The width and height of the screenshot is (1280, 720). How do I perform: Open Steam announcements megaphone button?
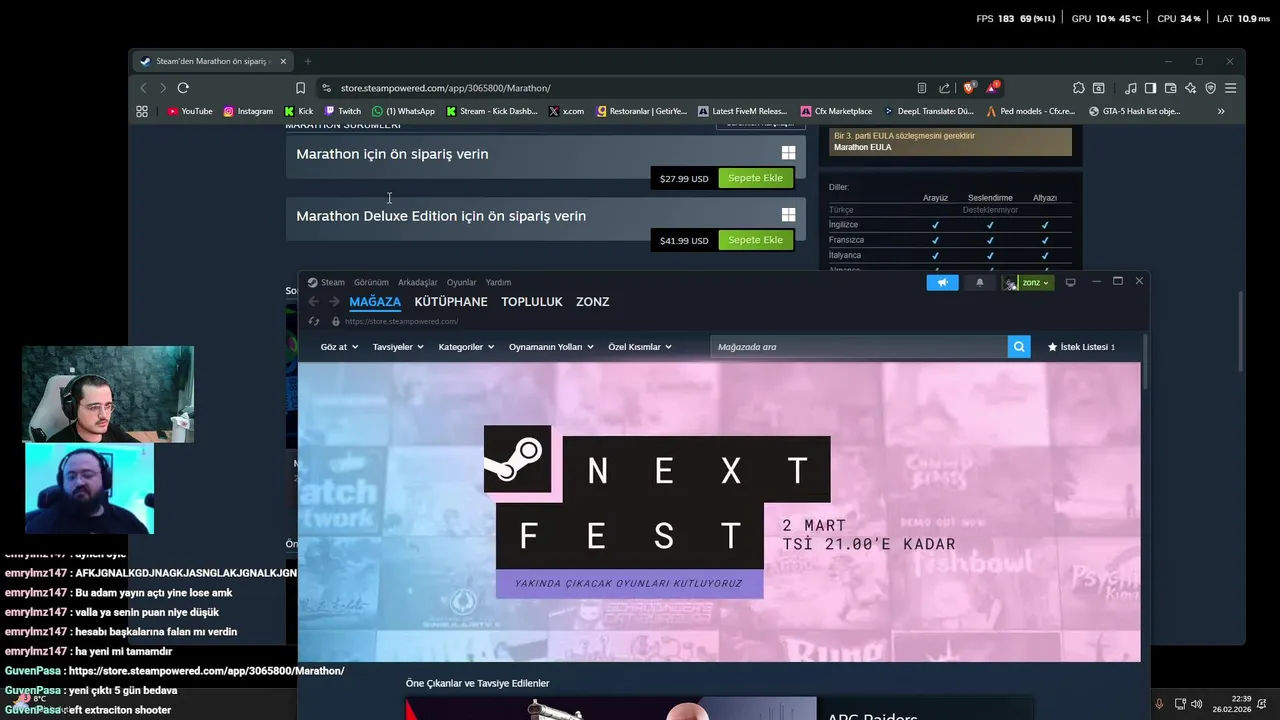click(942, 282)
